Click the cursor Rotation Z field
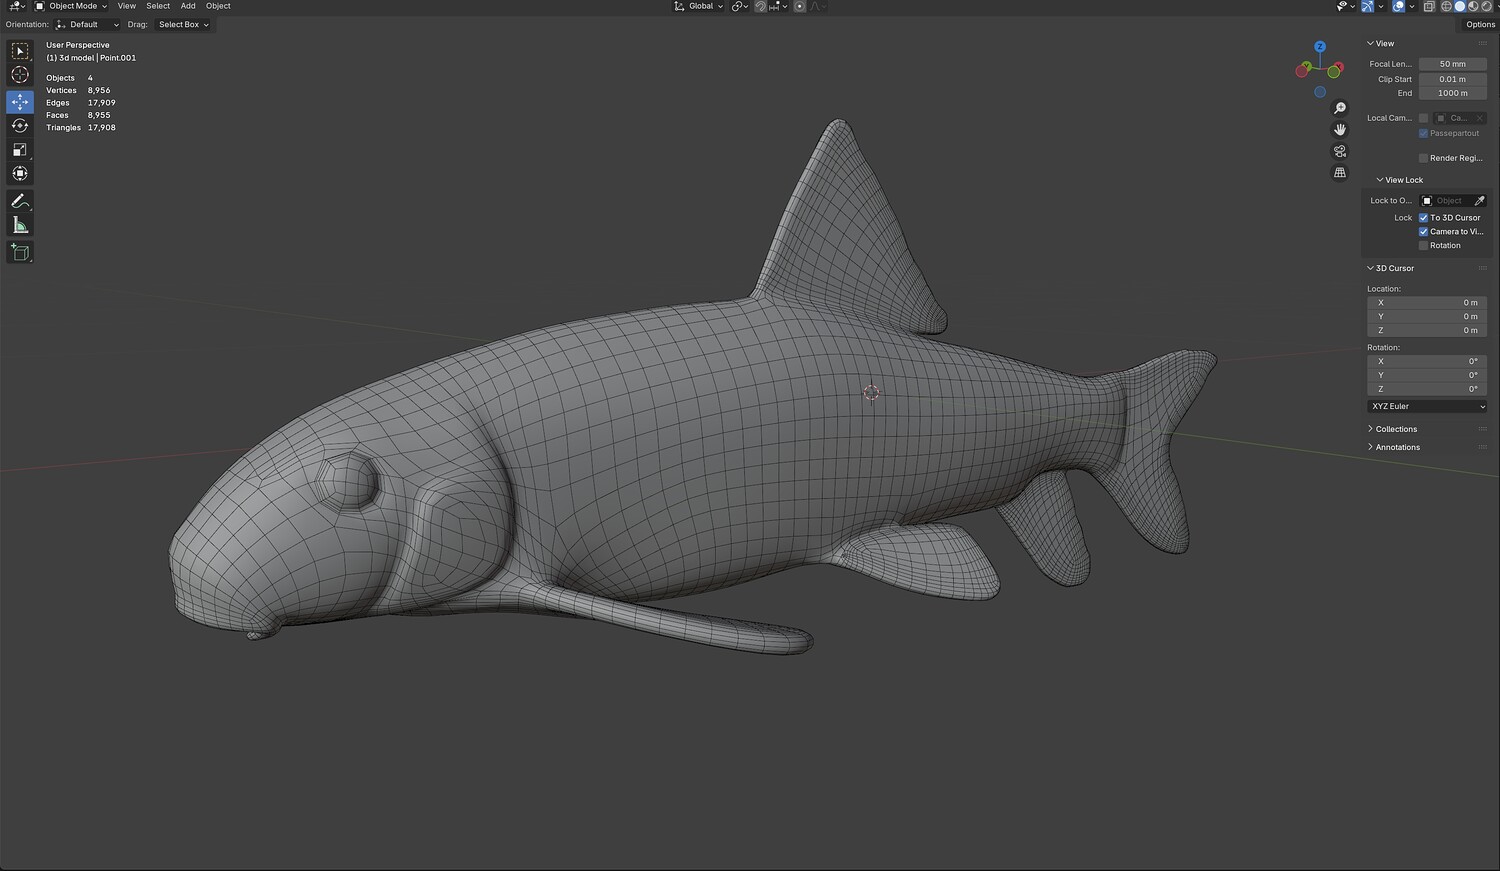The image size is (1500, 871). [1427, 389]
